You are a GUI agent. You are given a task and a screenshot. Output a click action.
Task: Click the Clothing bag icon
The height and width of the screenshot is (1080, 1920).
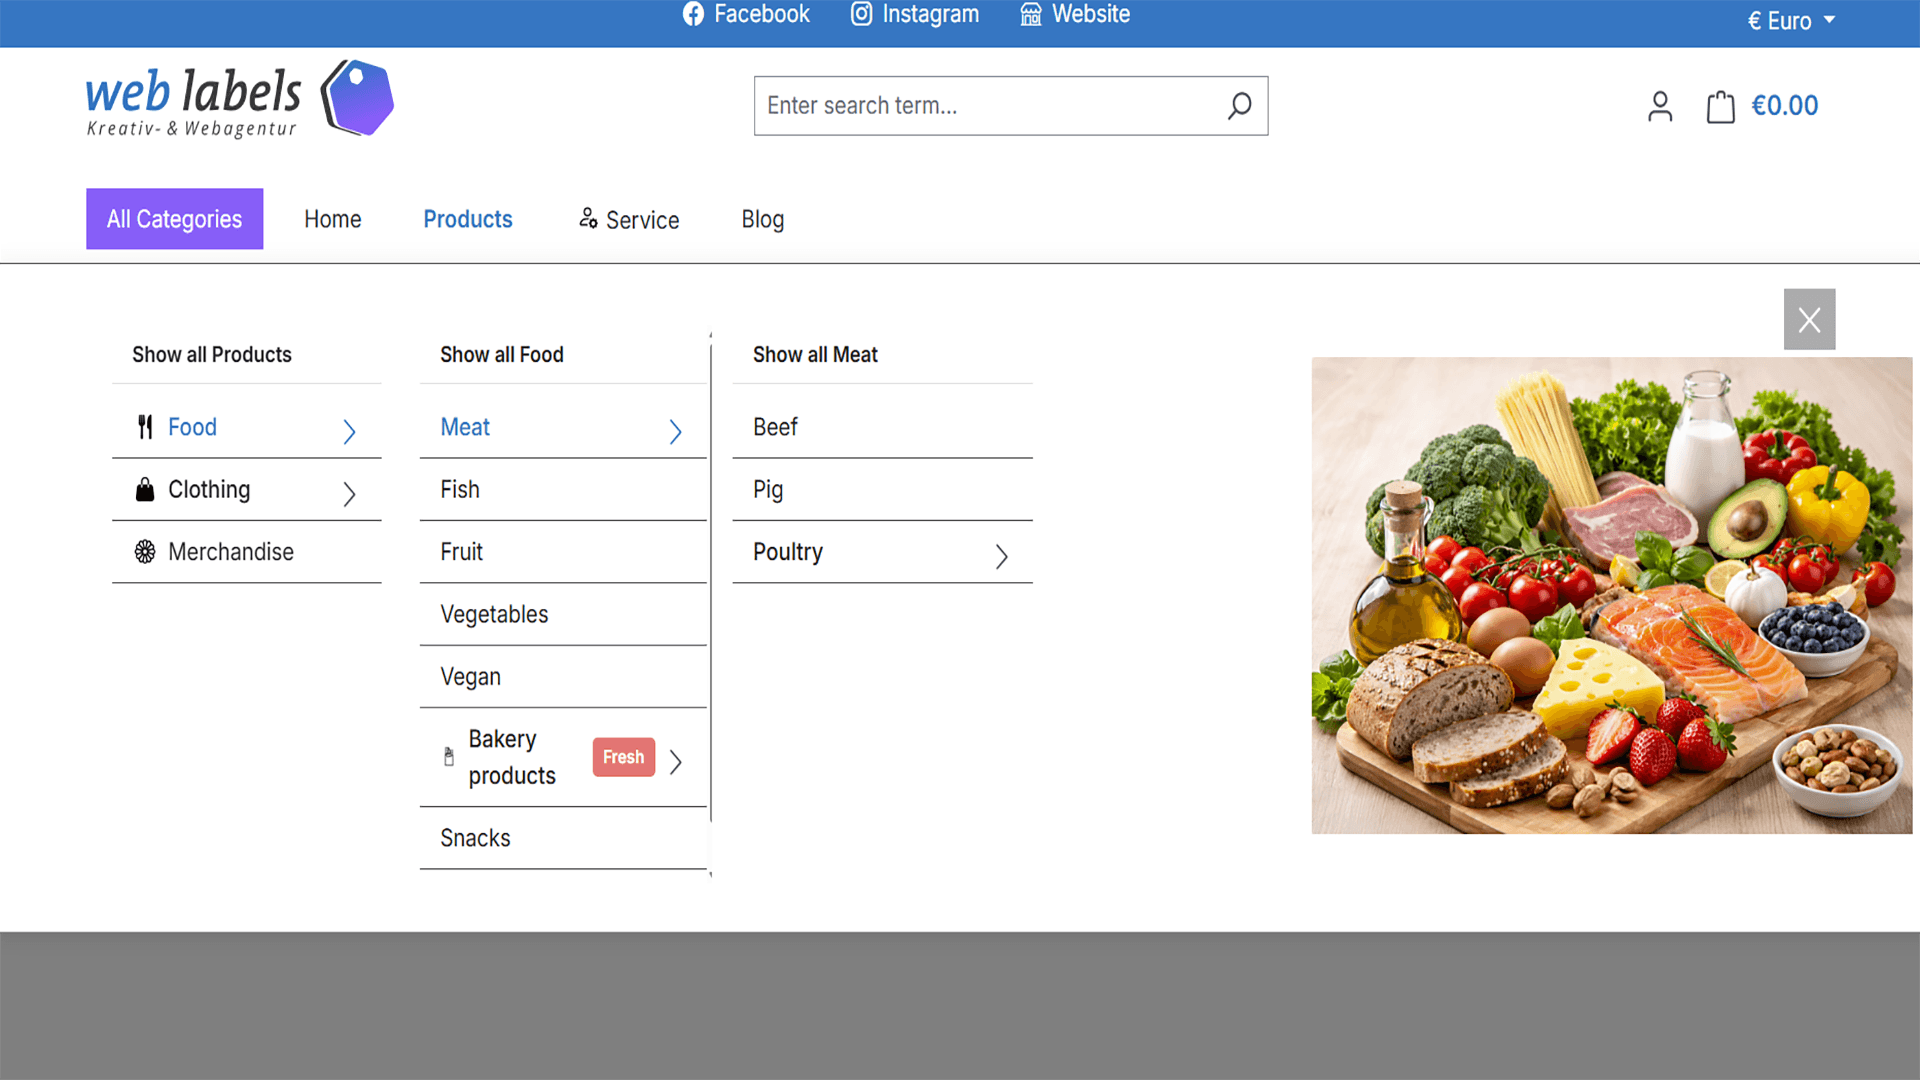coord(145,489)
